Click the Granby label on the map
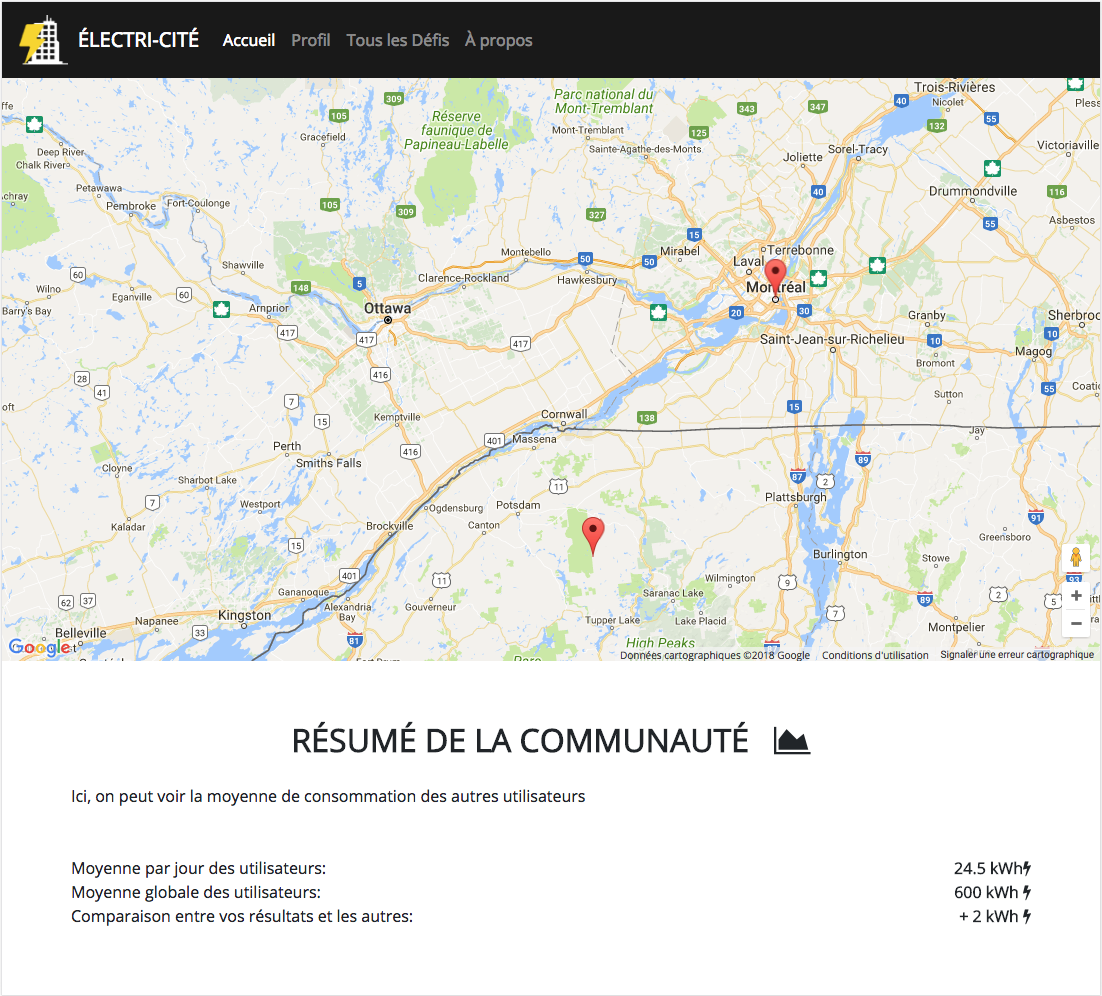 (926, 315)
